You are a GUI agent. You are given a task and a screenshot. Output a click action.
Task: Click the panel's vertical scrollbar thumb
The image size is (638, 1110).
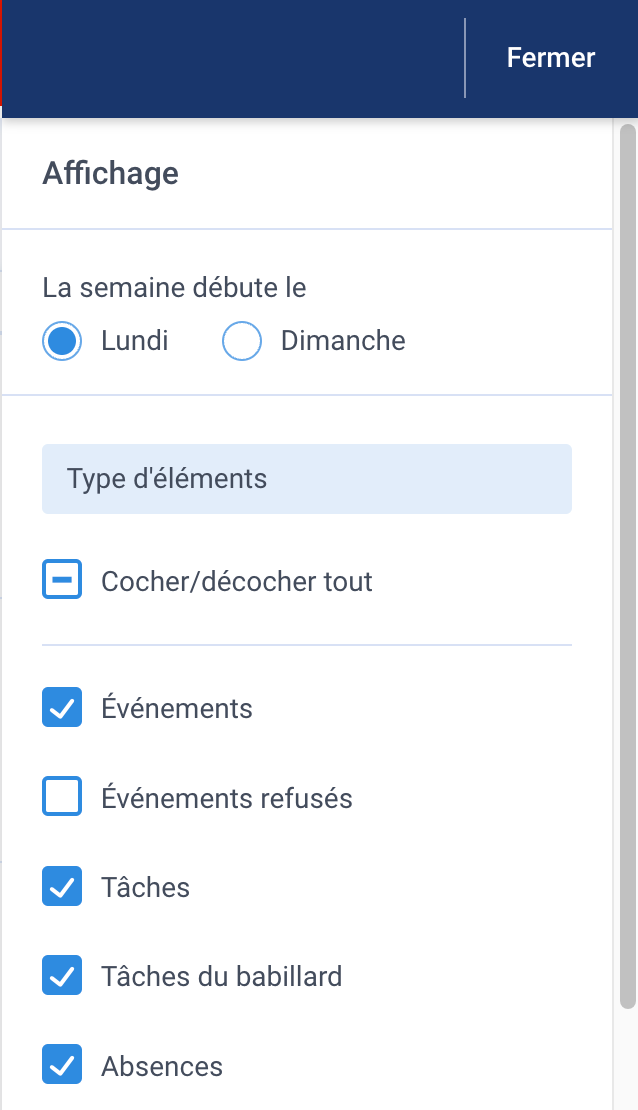(x=628, y=566)
